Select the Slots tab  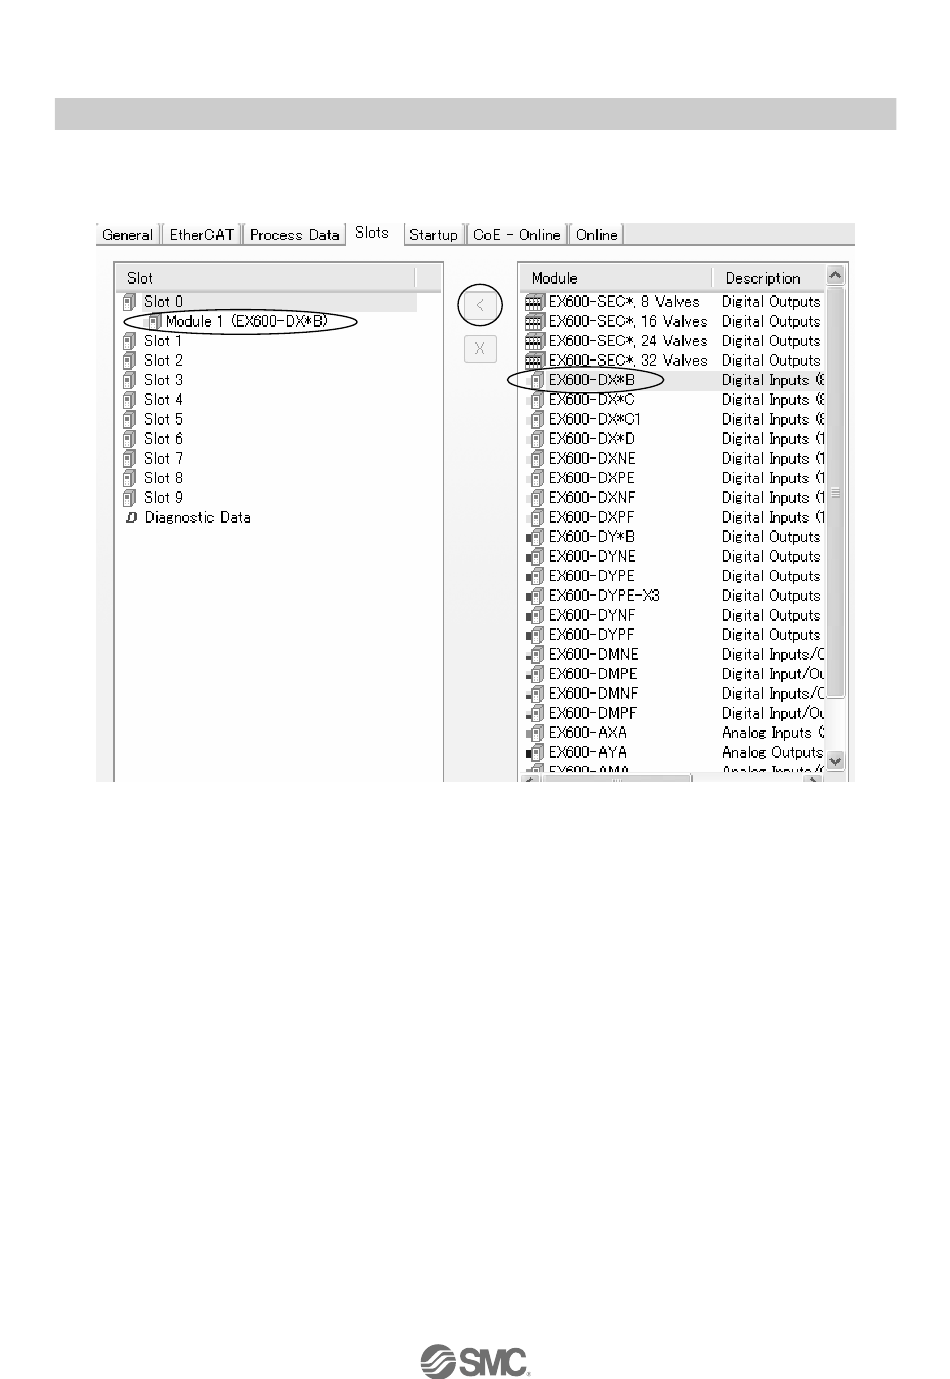[372, 233]
